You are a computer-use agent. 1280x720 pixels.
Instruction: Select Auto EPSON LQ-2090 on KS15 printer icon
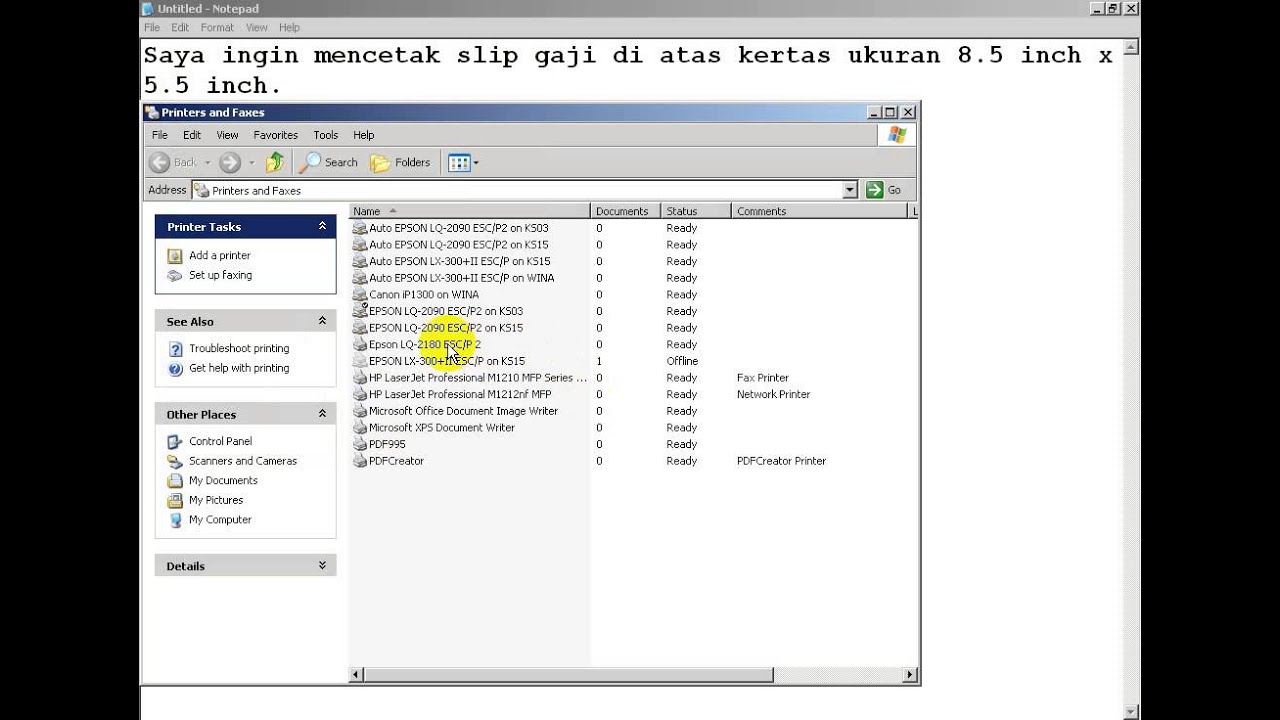pos(360,245)
